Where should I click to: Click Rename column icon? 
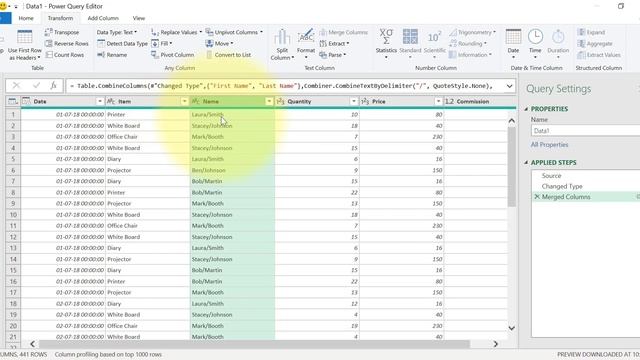[101, 55]
